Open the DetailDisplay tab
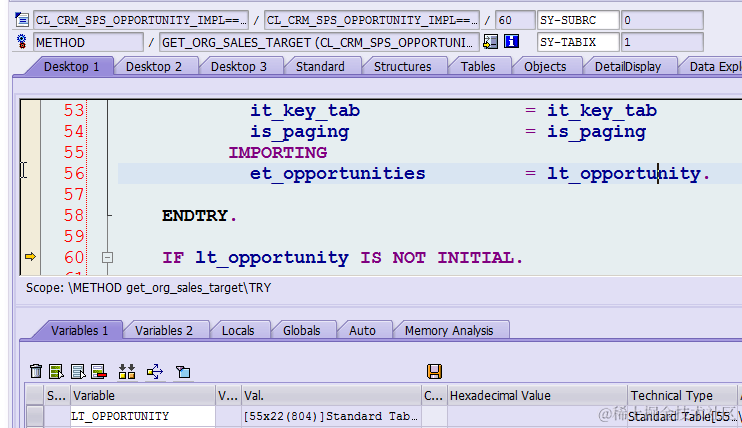The height and width of the screenshot is (428, 742). pyautogui.click(x=628, y=67)
